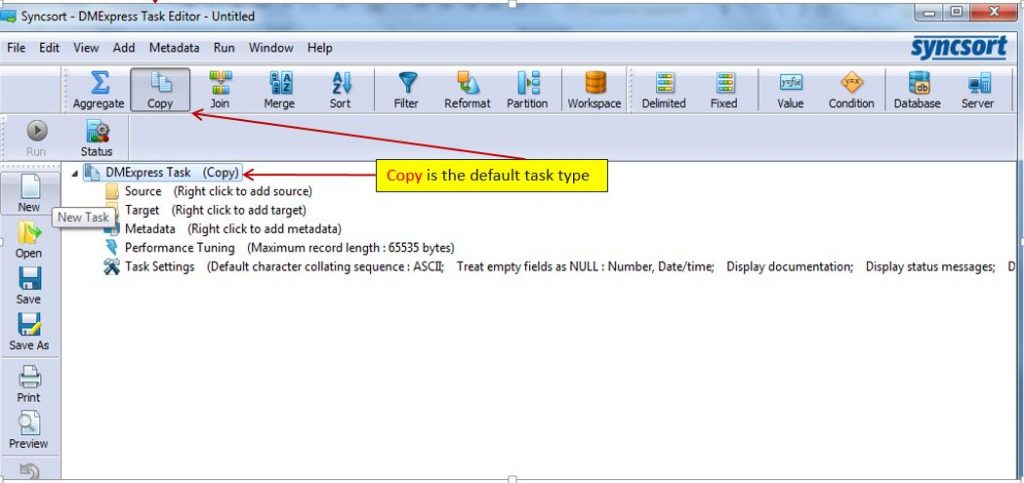Save the current task
The width and height of the screenshot is (1024, 483).
29,285
